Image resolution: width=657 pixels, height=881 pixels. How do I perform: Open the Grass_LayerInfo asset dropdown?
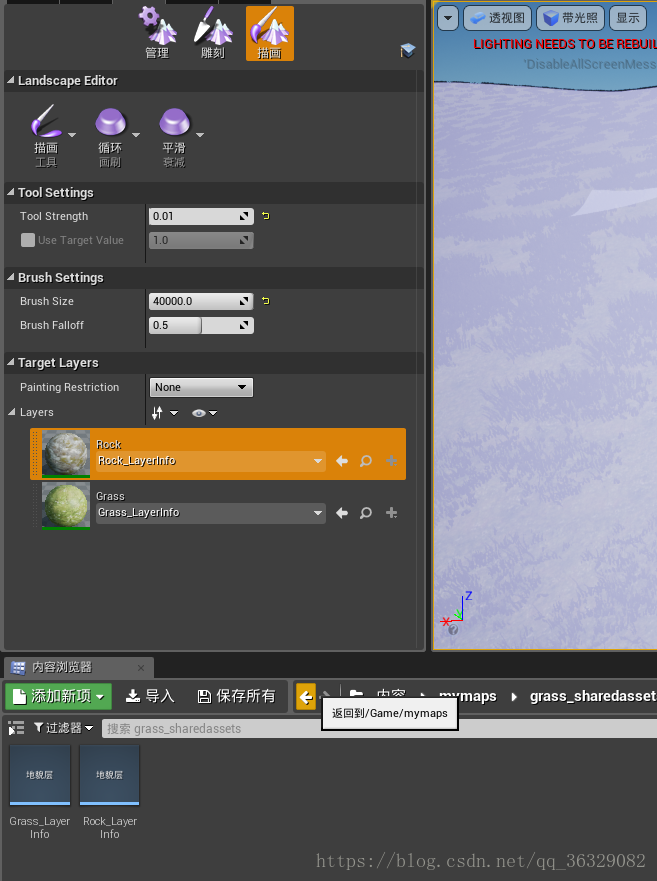pos(211,512)
